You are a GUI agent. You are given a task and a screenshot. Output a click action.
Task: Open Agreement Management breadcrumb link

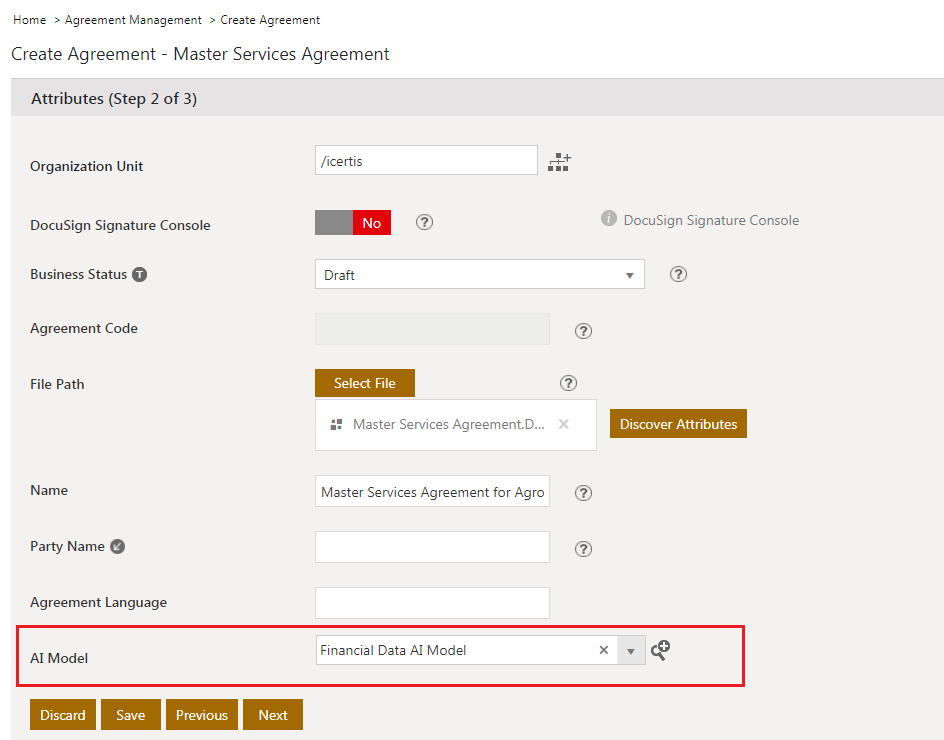[133, 20]
